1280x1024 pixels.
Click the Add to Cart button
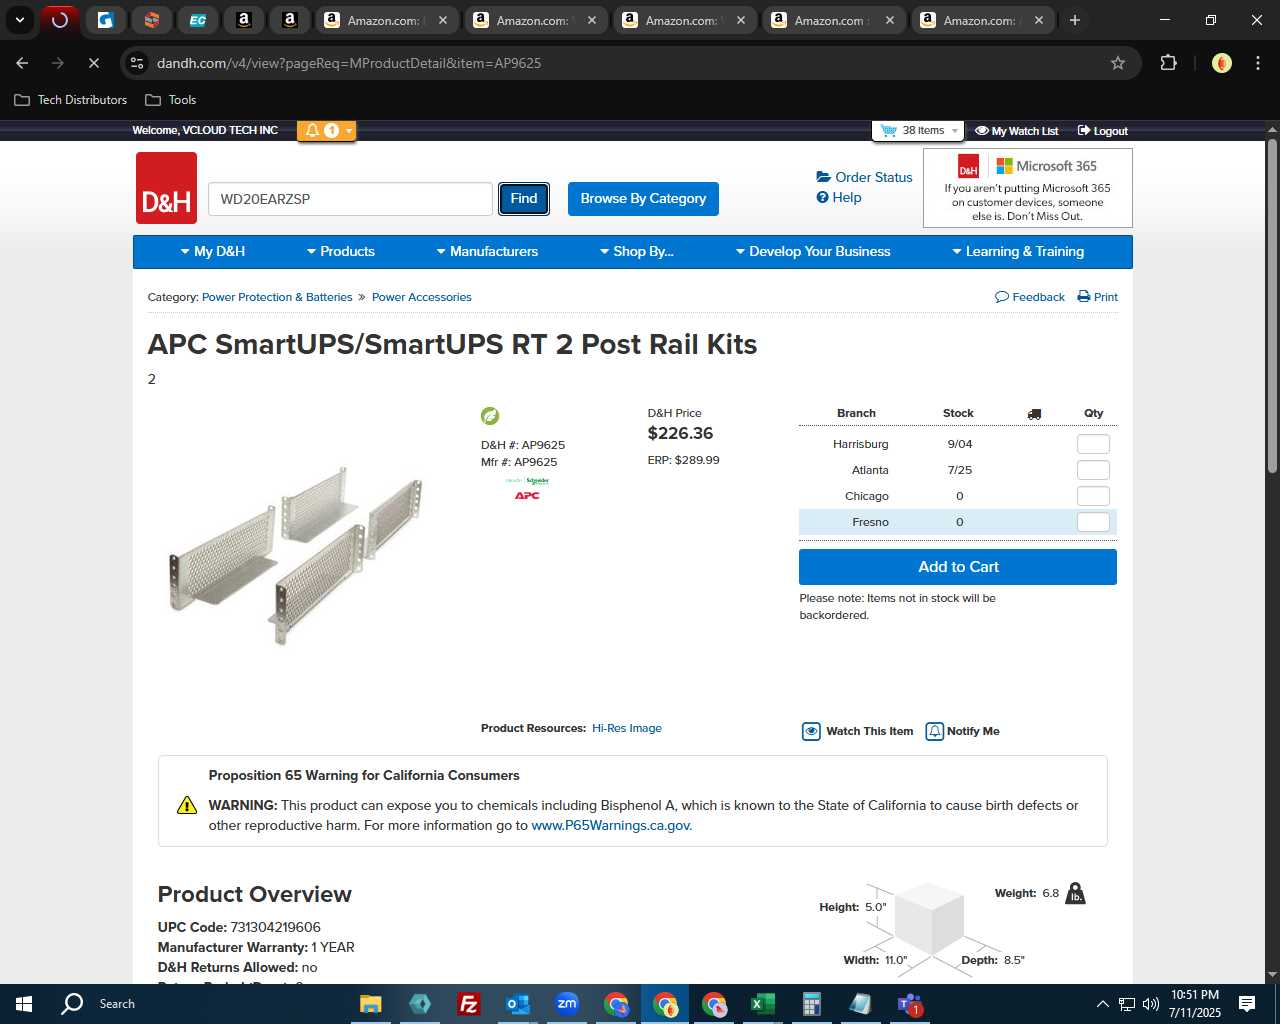(958, 567)
